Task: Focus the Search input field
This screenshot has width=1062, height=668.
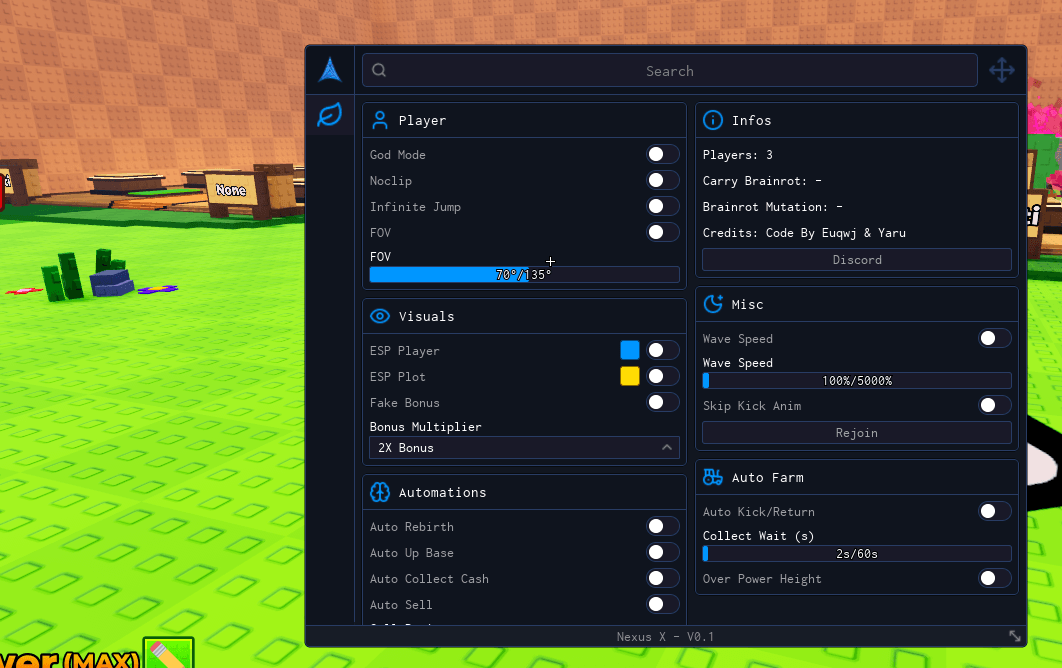Action: point(669,70)
